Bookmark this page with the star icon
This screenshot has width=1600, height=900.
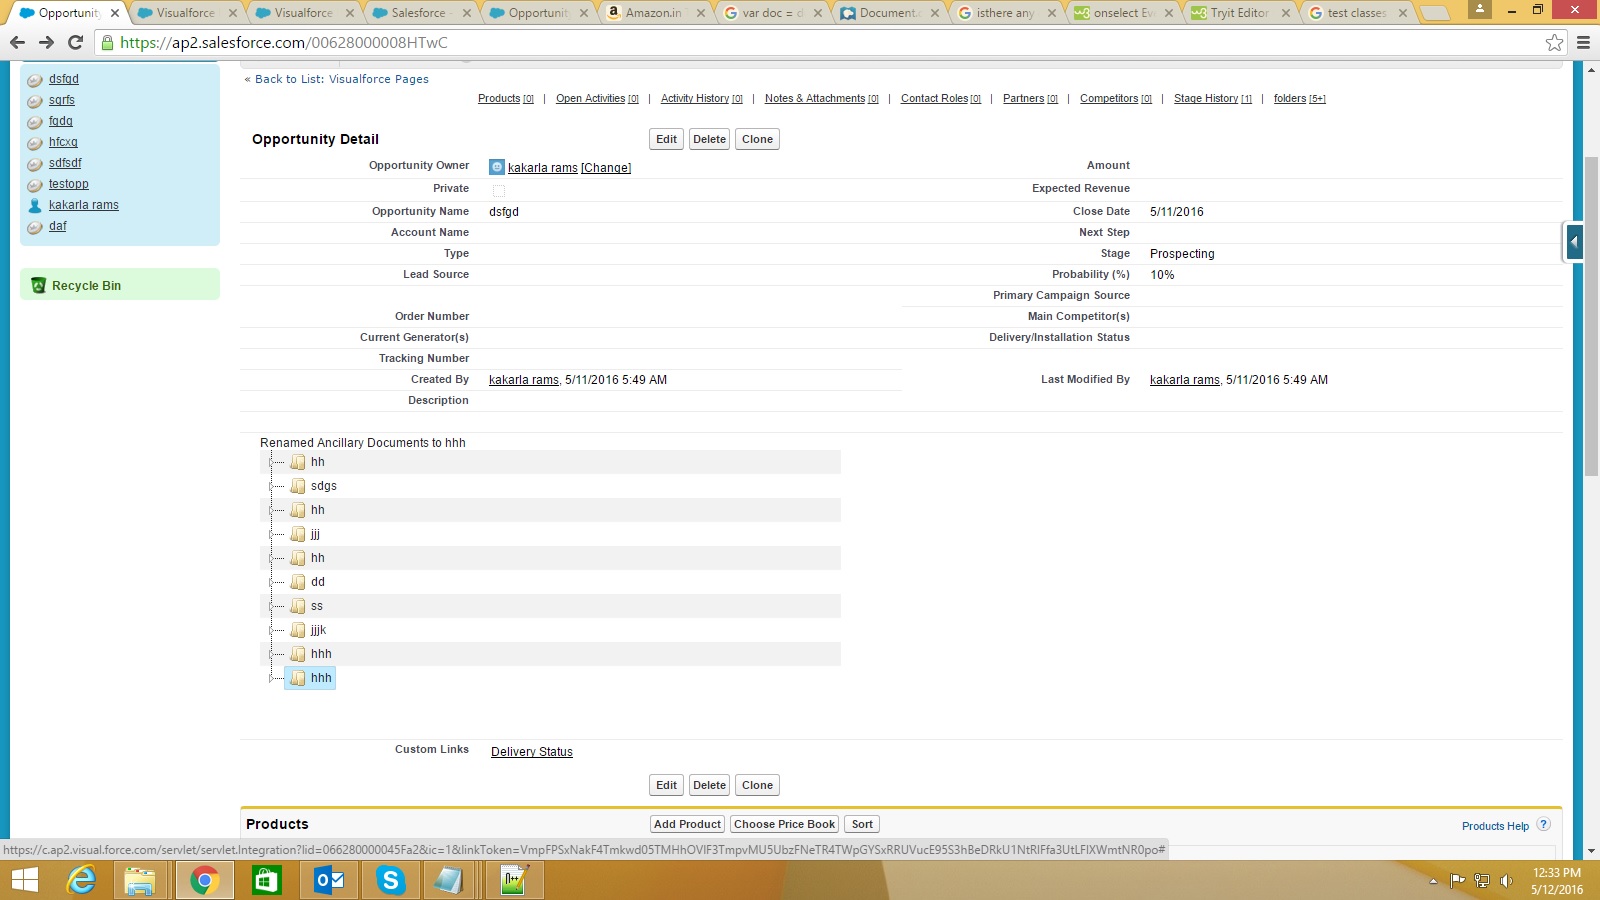click(1554, 43)
